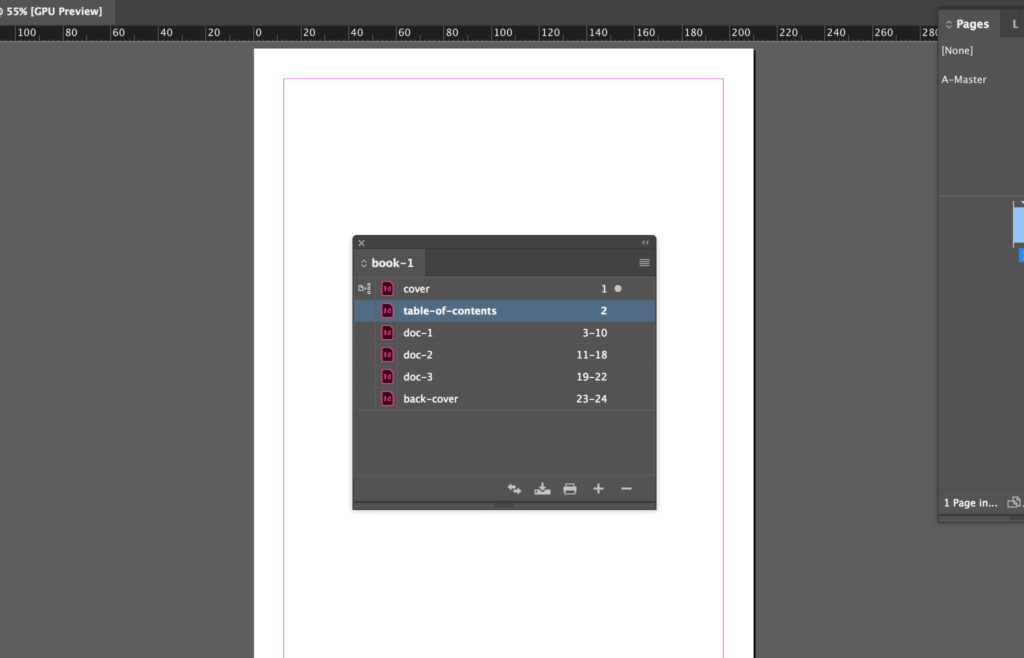1024x658 pixels.
Task: Click the InDesign file icon beside cover
Action: (386, 288)
